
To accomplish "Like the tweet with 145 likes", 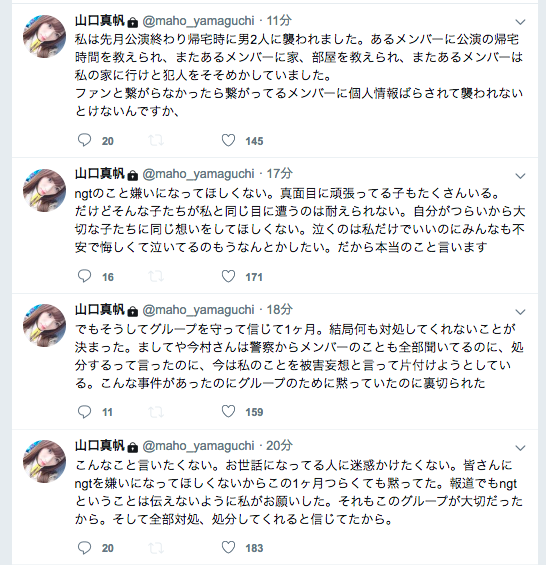I will click(228, 140).
